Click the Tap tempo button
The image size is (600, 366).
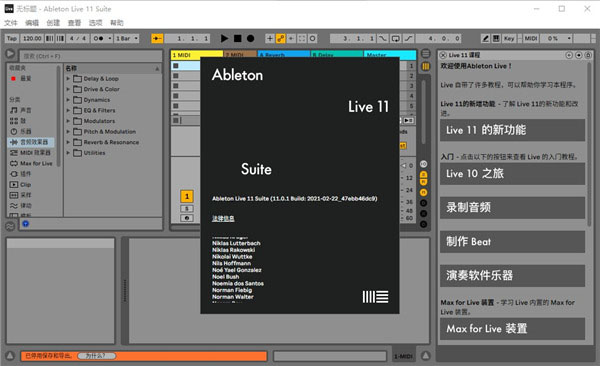[12, 38]
